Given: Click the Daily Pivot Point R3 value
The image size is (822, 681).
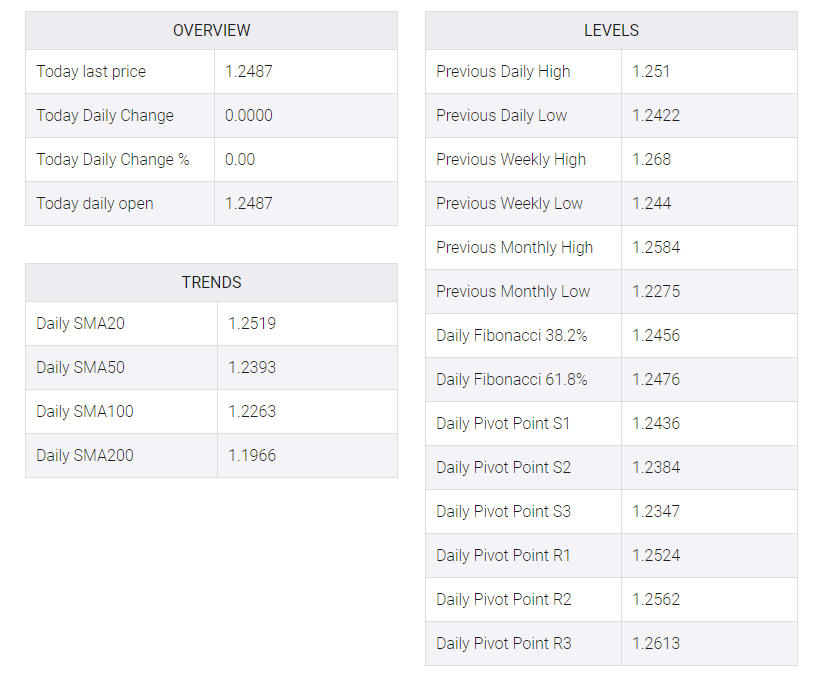Looking at the screenshot, I should 656,644.
